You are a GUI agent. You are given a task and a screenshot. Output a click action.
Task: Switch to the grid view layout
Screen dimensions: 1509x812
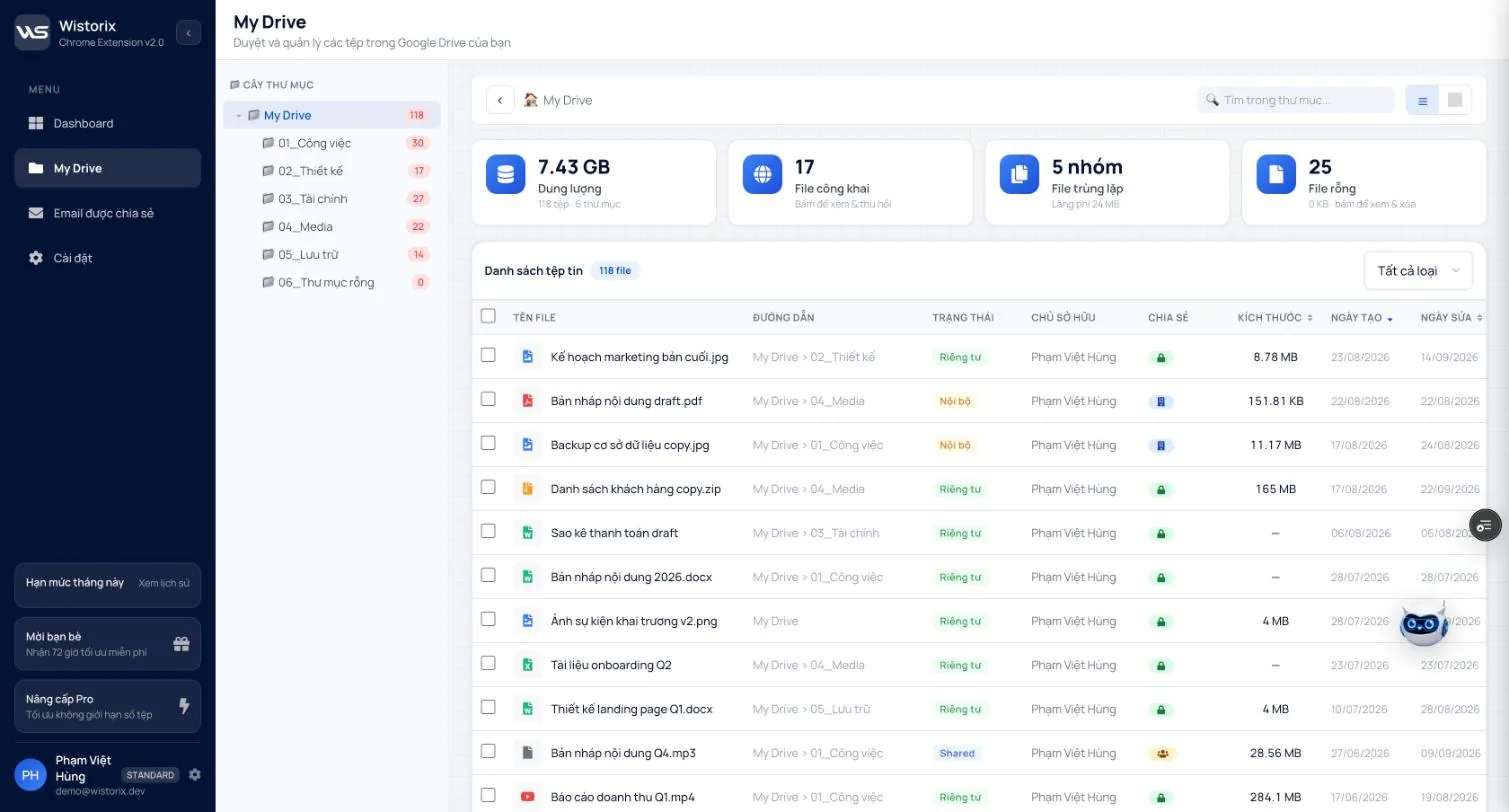click(1455, 100)
